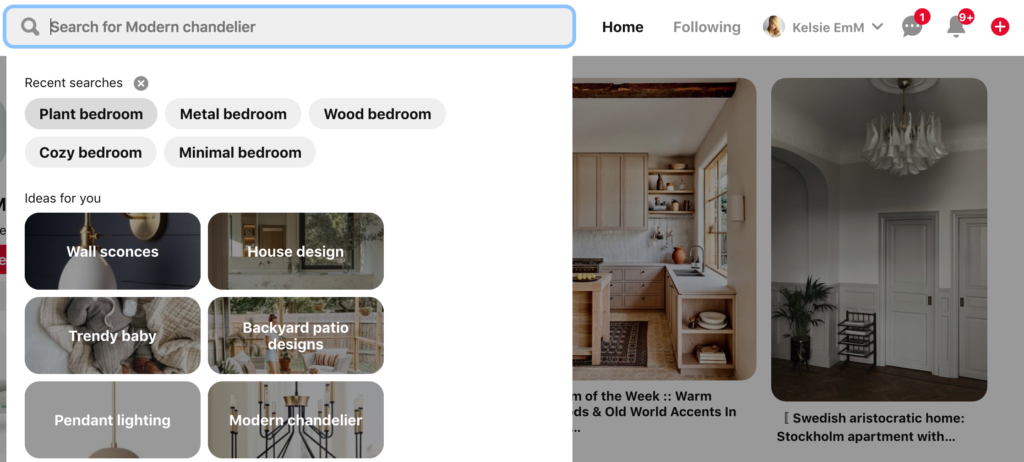The height and width of the screenshot is (462, 1024).
Task: Open the Wall sconces idea tile
Action: [x=112, y=251]
